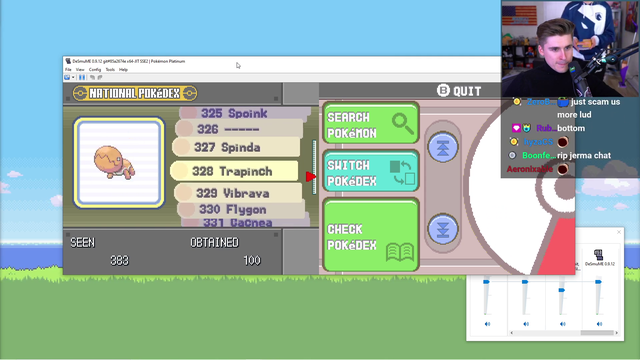This screenshot has width=640, height=360.
Task: Click the SEEN count 383
Action: coord(119,260)
